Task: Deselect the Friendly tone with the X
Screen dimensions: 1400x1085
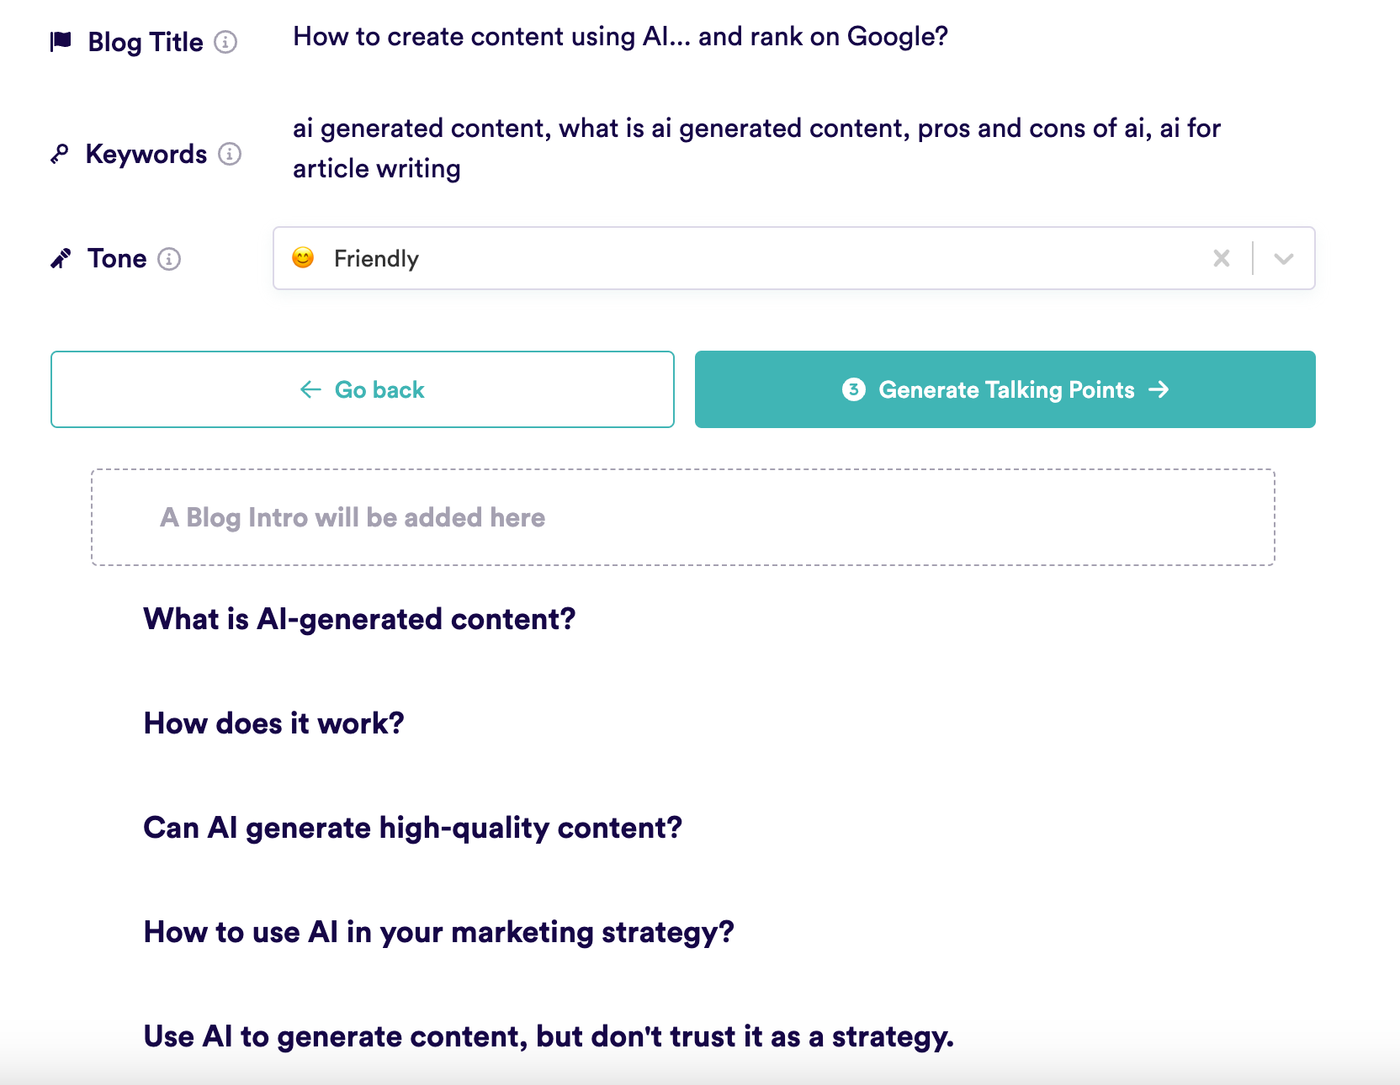Action: click(1221, 258)
